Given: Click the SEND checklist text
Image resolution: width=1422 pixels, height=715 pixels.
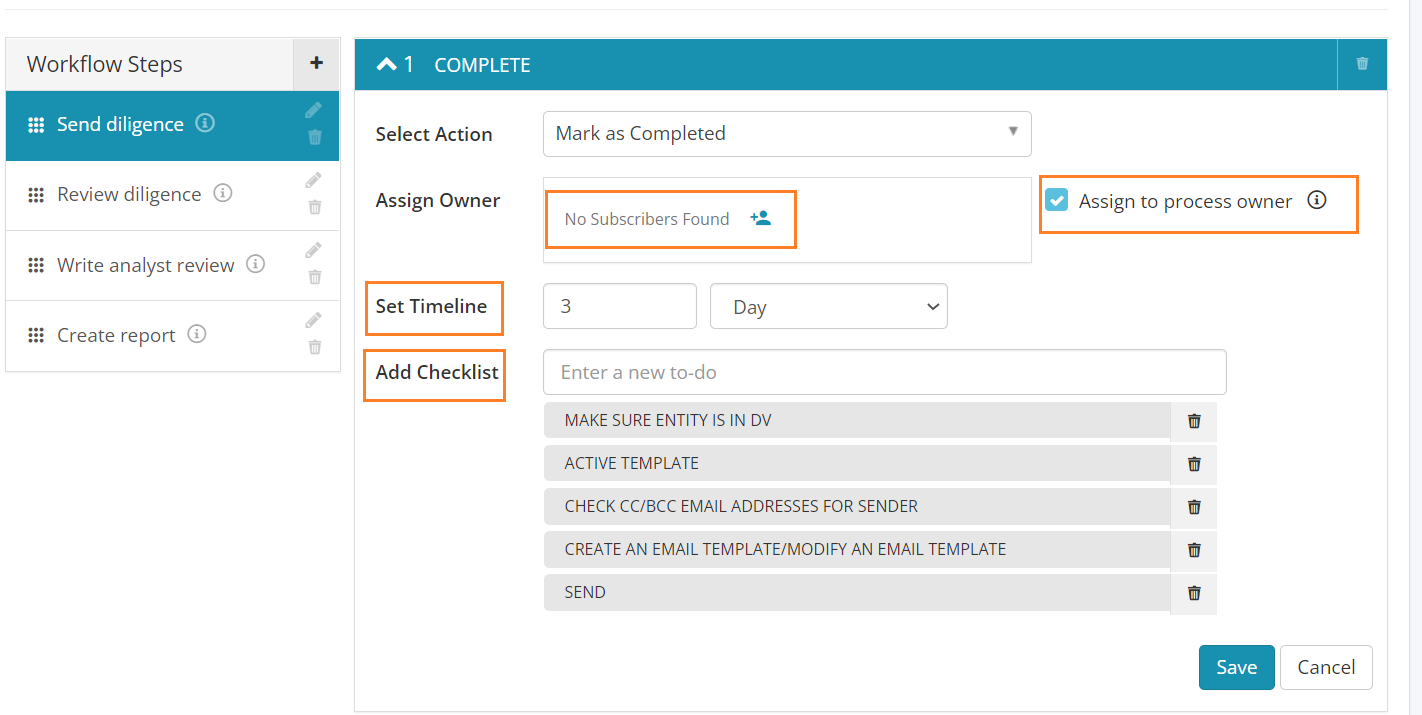Looking at the screenshot, I should (585, 593).
